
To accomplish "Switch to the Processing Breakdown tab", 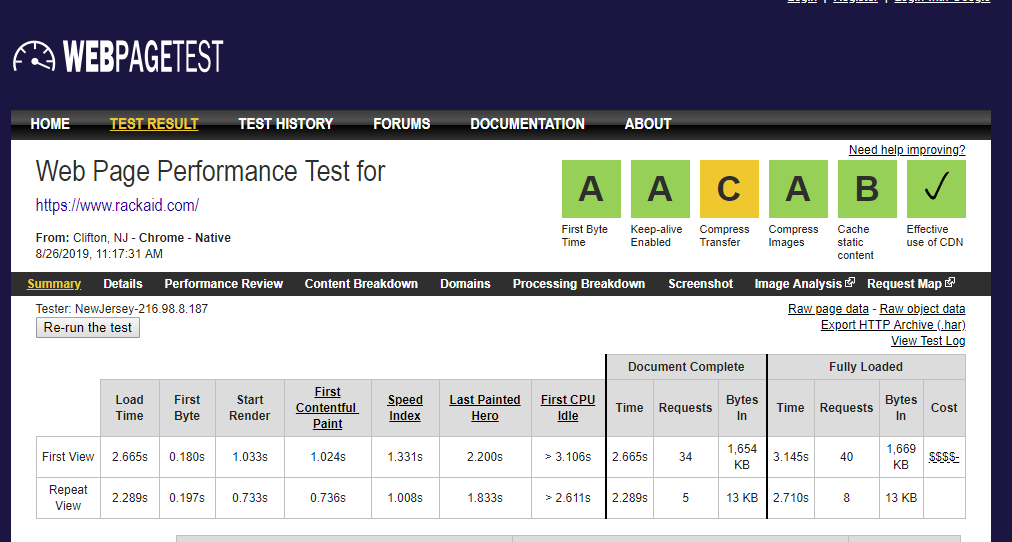I will tap(579, 284).
